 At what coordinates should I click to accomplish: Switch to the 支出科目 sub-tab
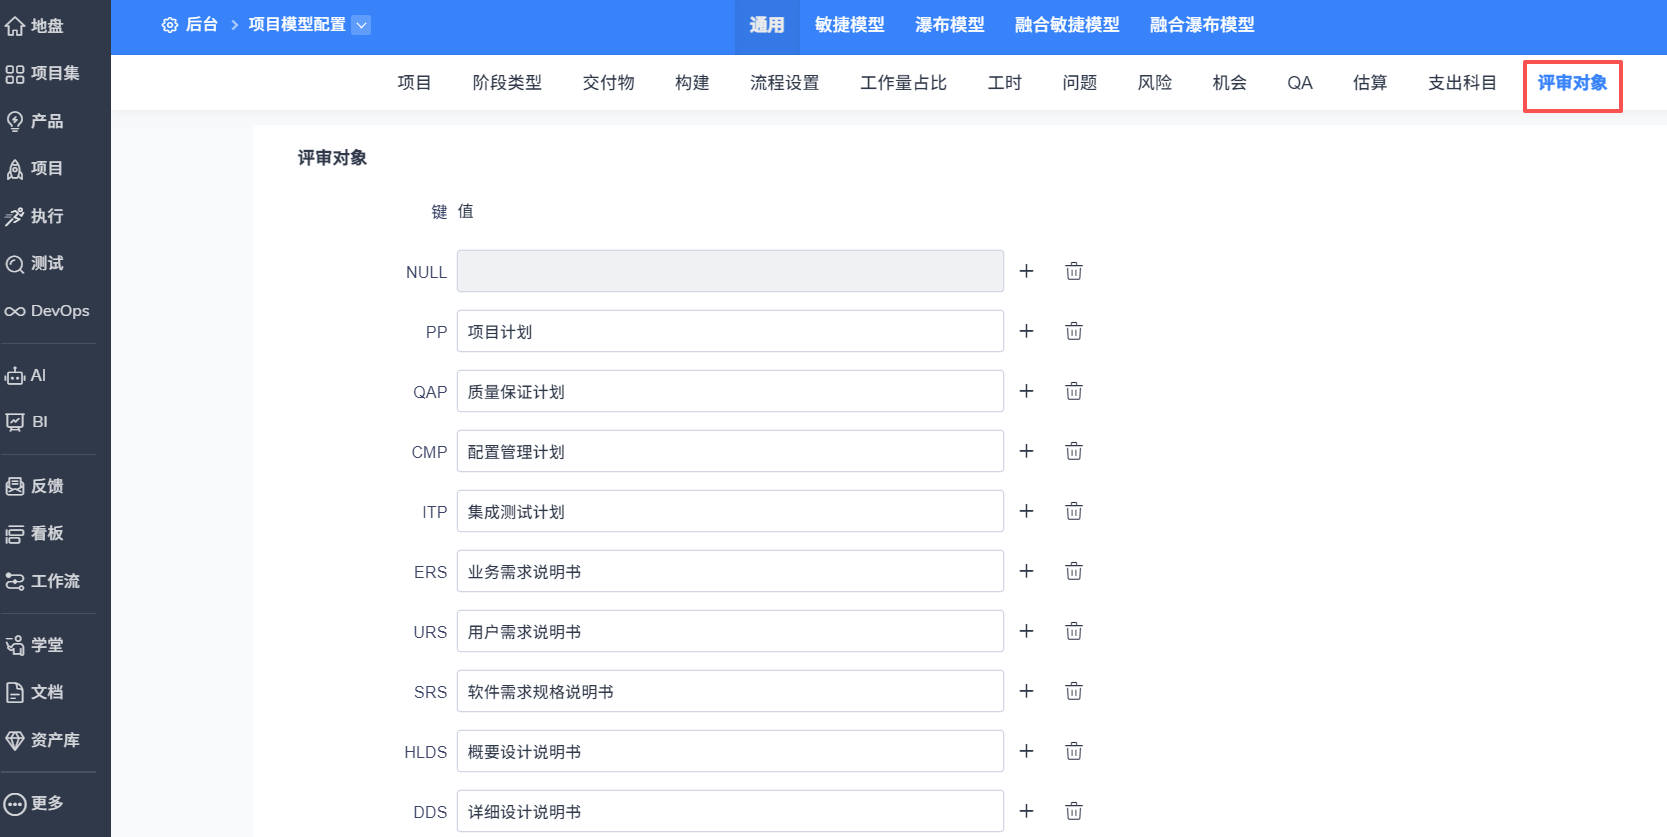click(x=1461, y=83)
